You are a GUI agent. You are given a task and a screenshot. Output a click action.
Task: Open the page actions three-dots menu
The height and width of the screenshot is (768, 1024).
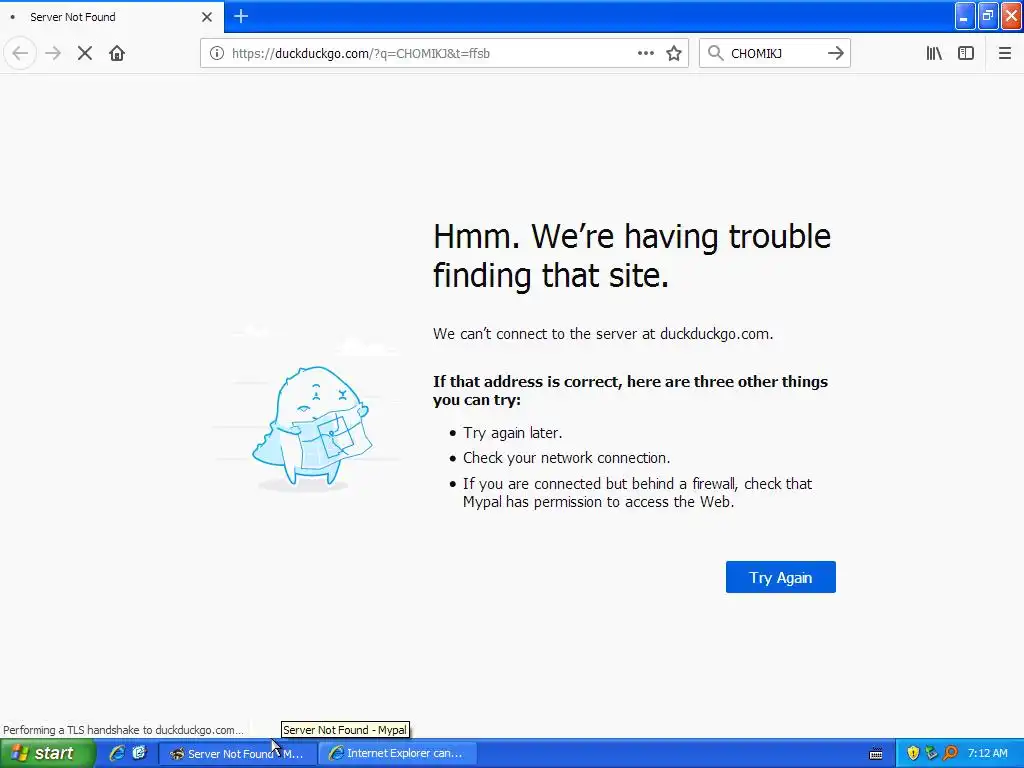coord(645,53)
